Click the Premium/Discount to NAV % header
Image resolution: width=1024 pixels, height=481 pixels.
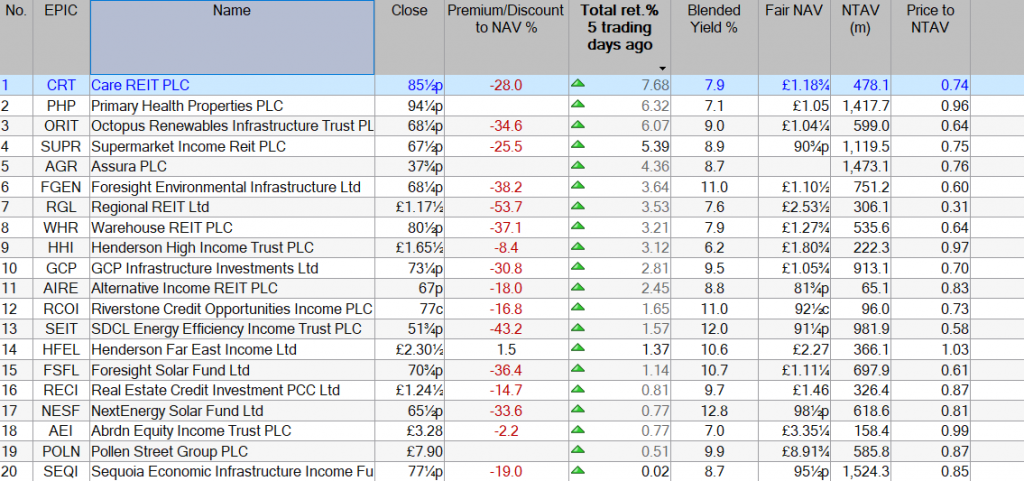pos(506,37)
